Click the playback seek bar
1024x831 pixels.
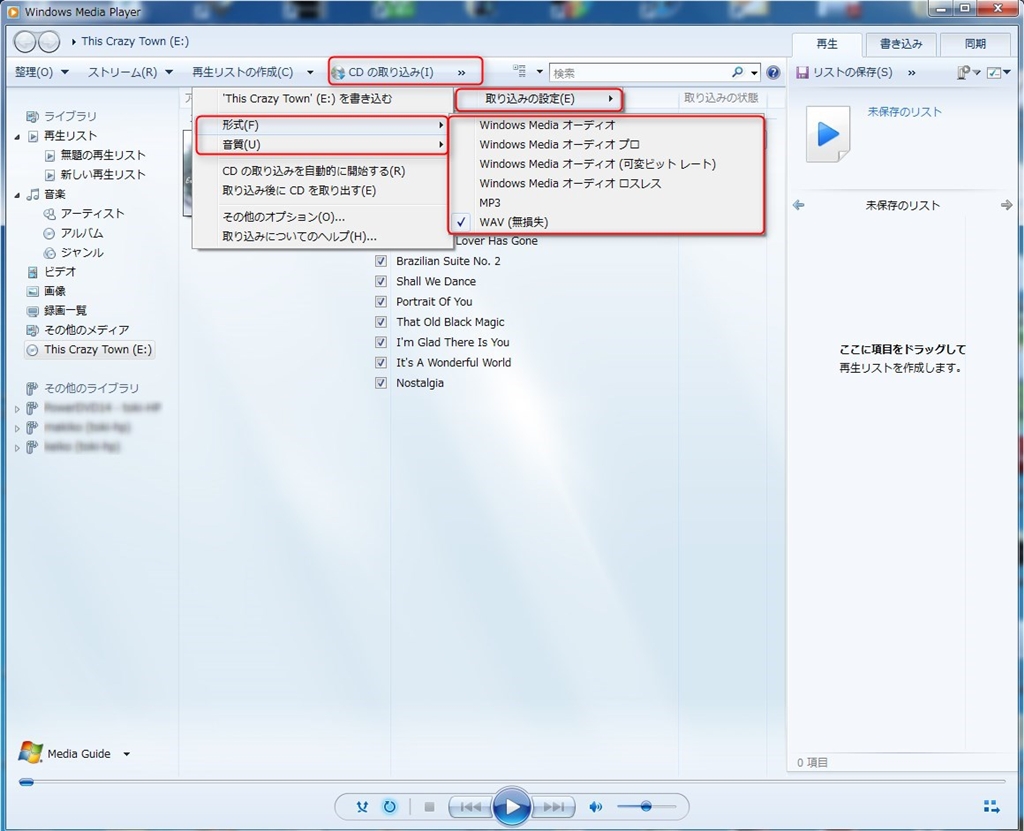[512, 781]
